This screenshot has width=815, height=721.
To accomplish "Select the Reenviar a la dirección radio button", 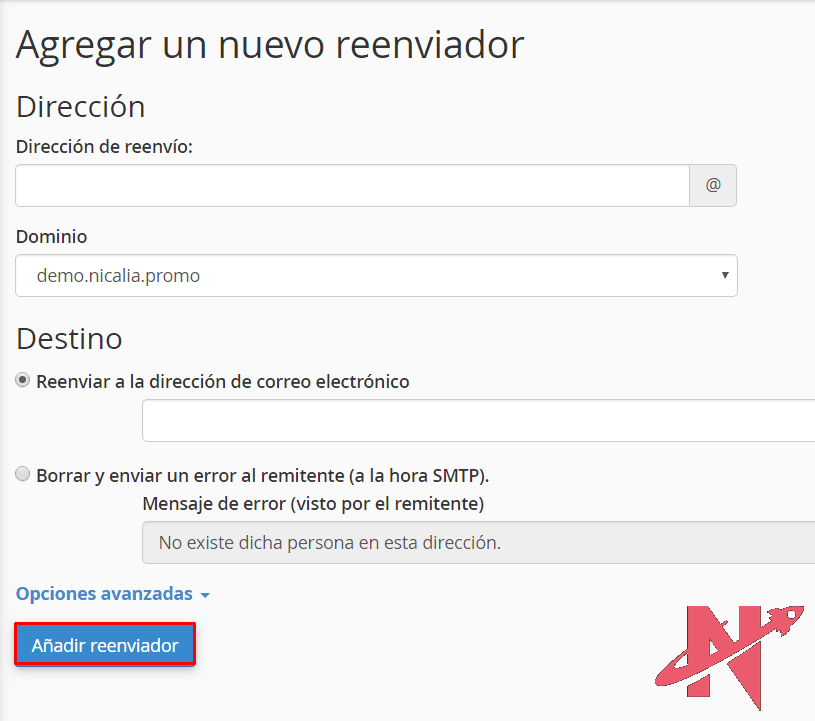I will tap(23, 381).
